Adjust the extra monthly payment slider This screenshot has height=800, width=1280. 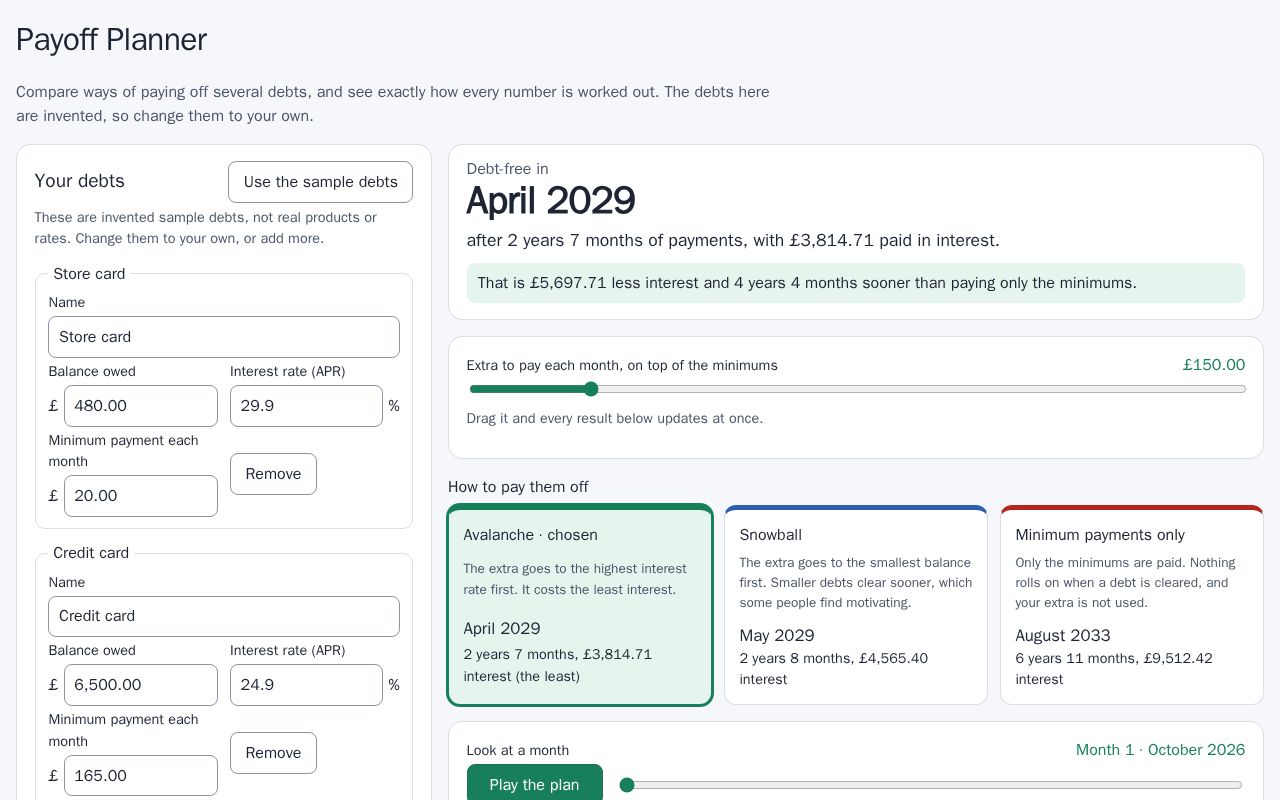click(858, 389)
